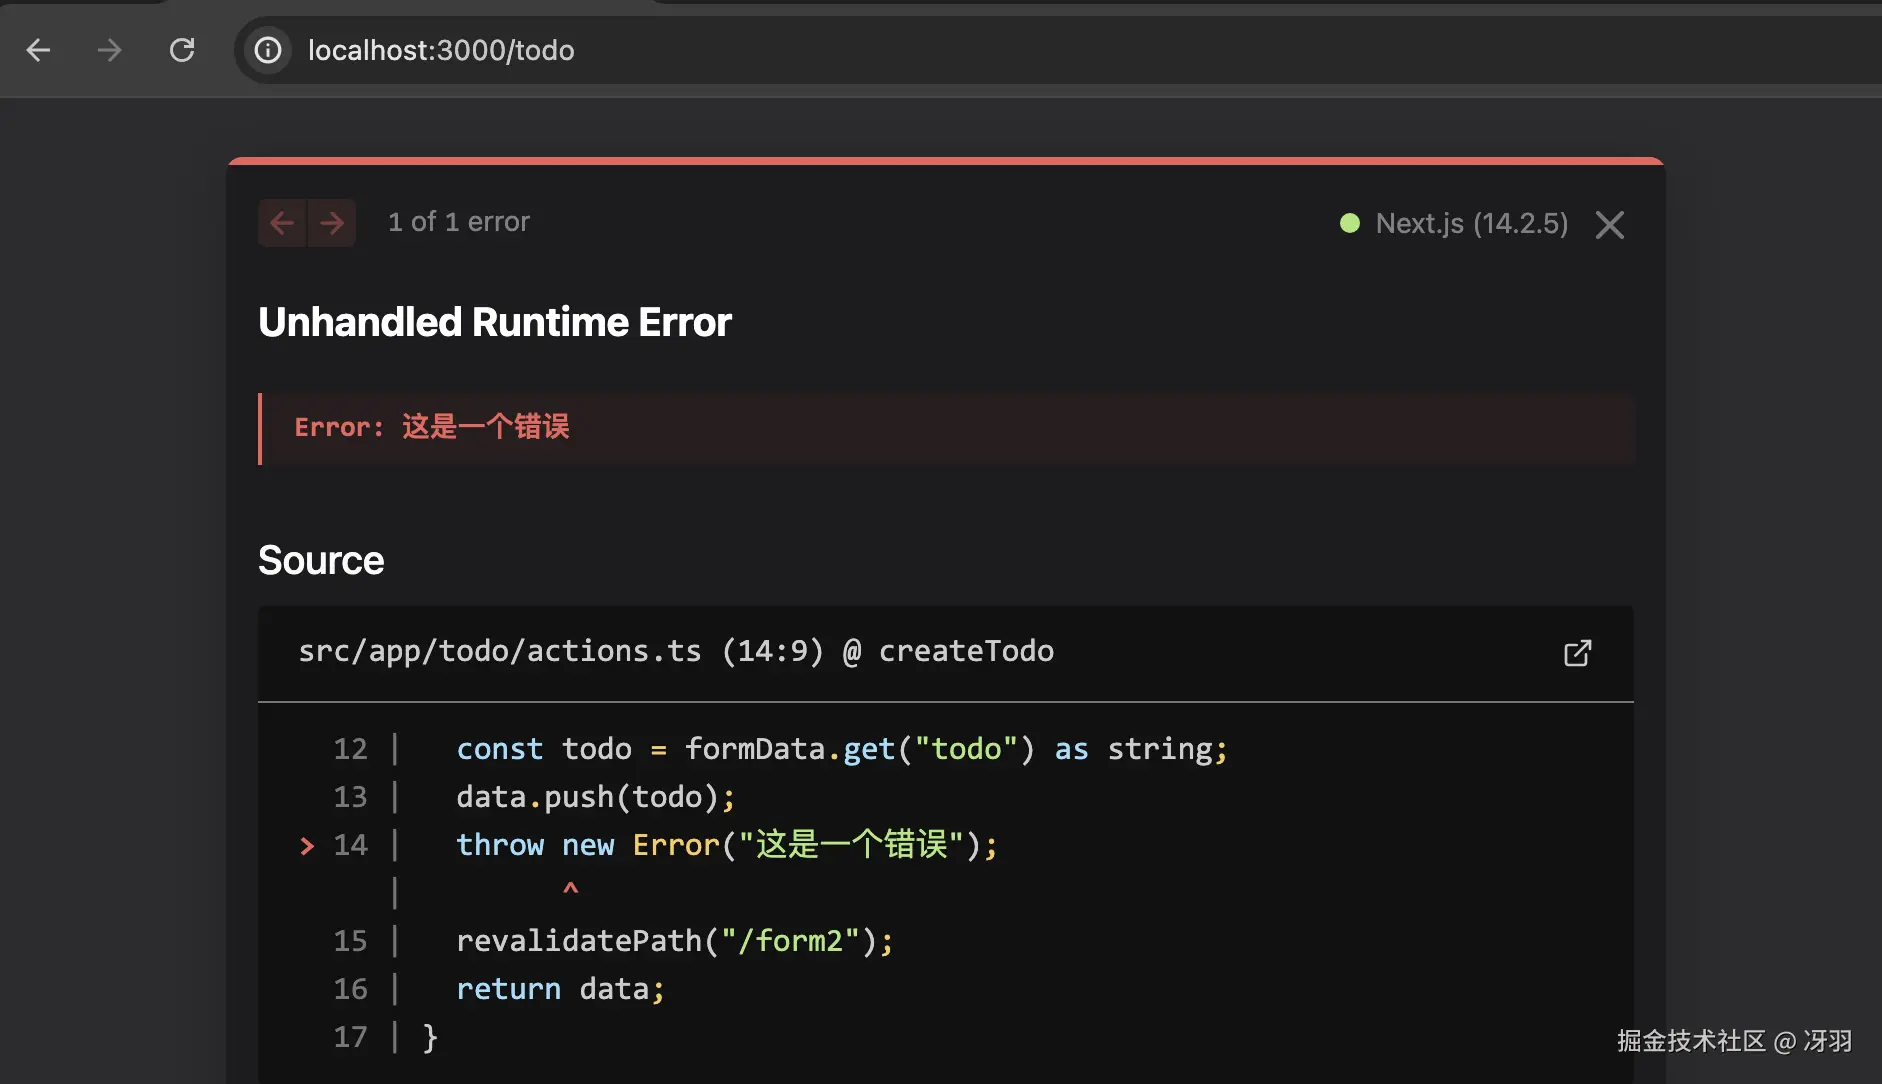Click the browser forward arrow
Image resolution: width=1882 pixels, height=1084 pixels.
point(109,50)
